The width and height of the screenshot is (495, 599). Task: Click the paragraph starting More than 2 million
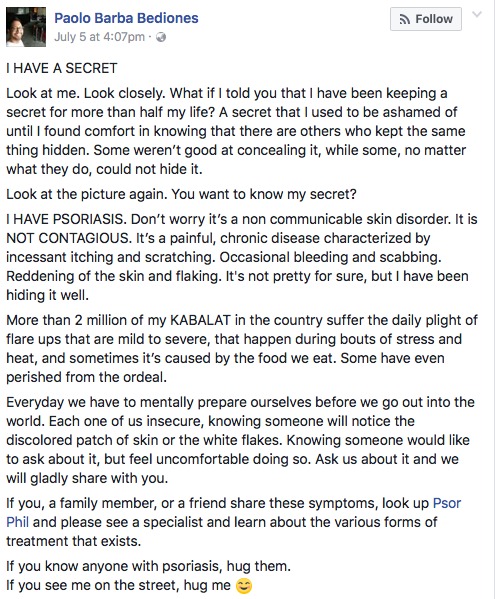click(242, 349)
